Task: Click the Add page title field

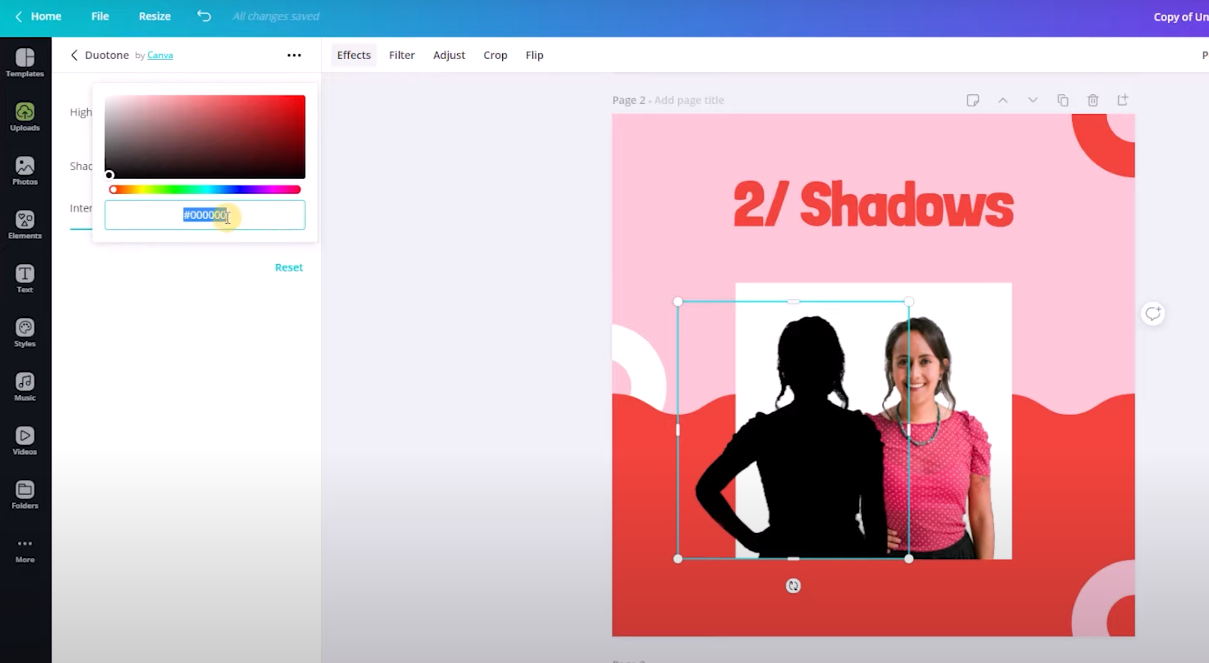Action: 689,100
